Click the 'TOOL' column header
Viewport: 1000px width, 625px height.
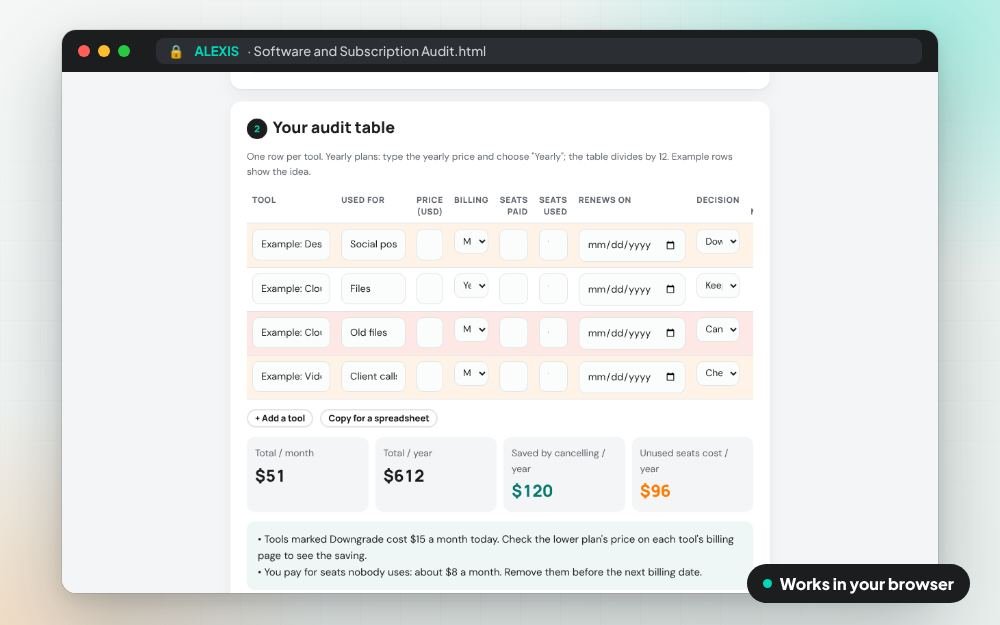click(264, 200)
